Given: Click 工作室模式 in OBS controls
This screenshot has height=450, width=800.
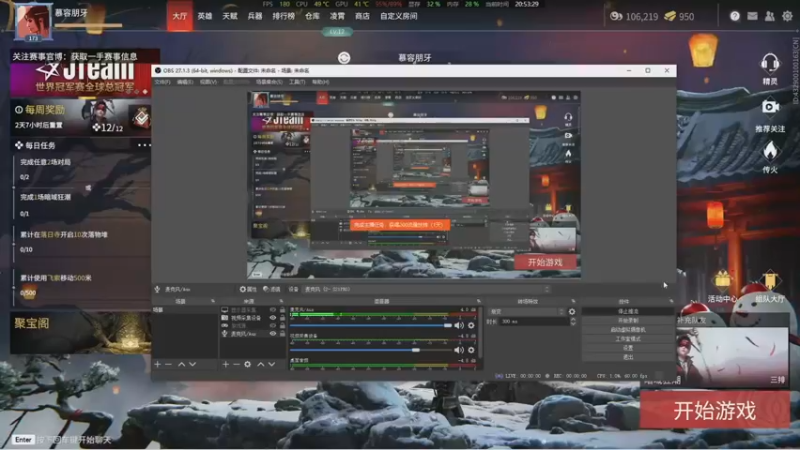Looking at the screenshot, I should coord(628,339).
